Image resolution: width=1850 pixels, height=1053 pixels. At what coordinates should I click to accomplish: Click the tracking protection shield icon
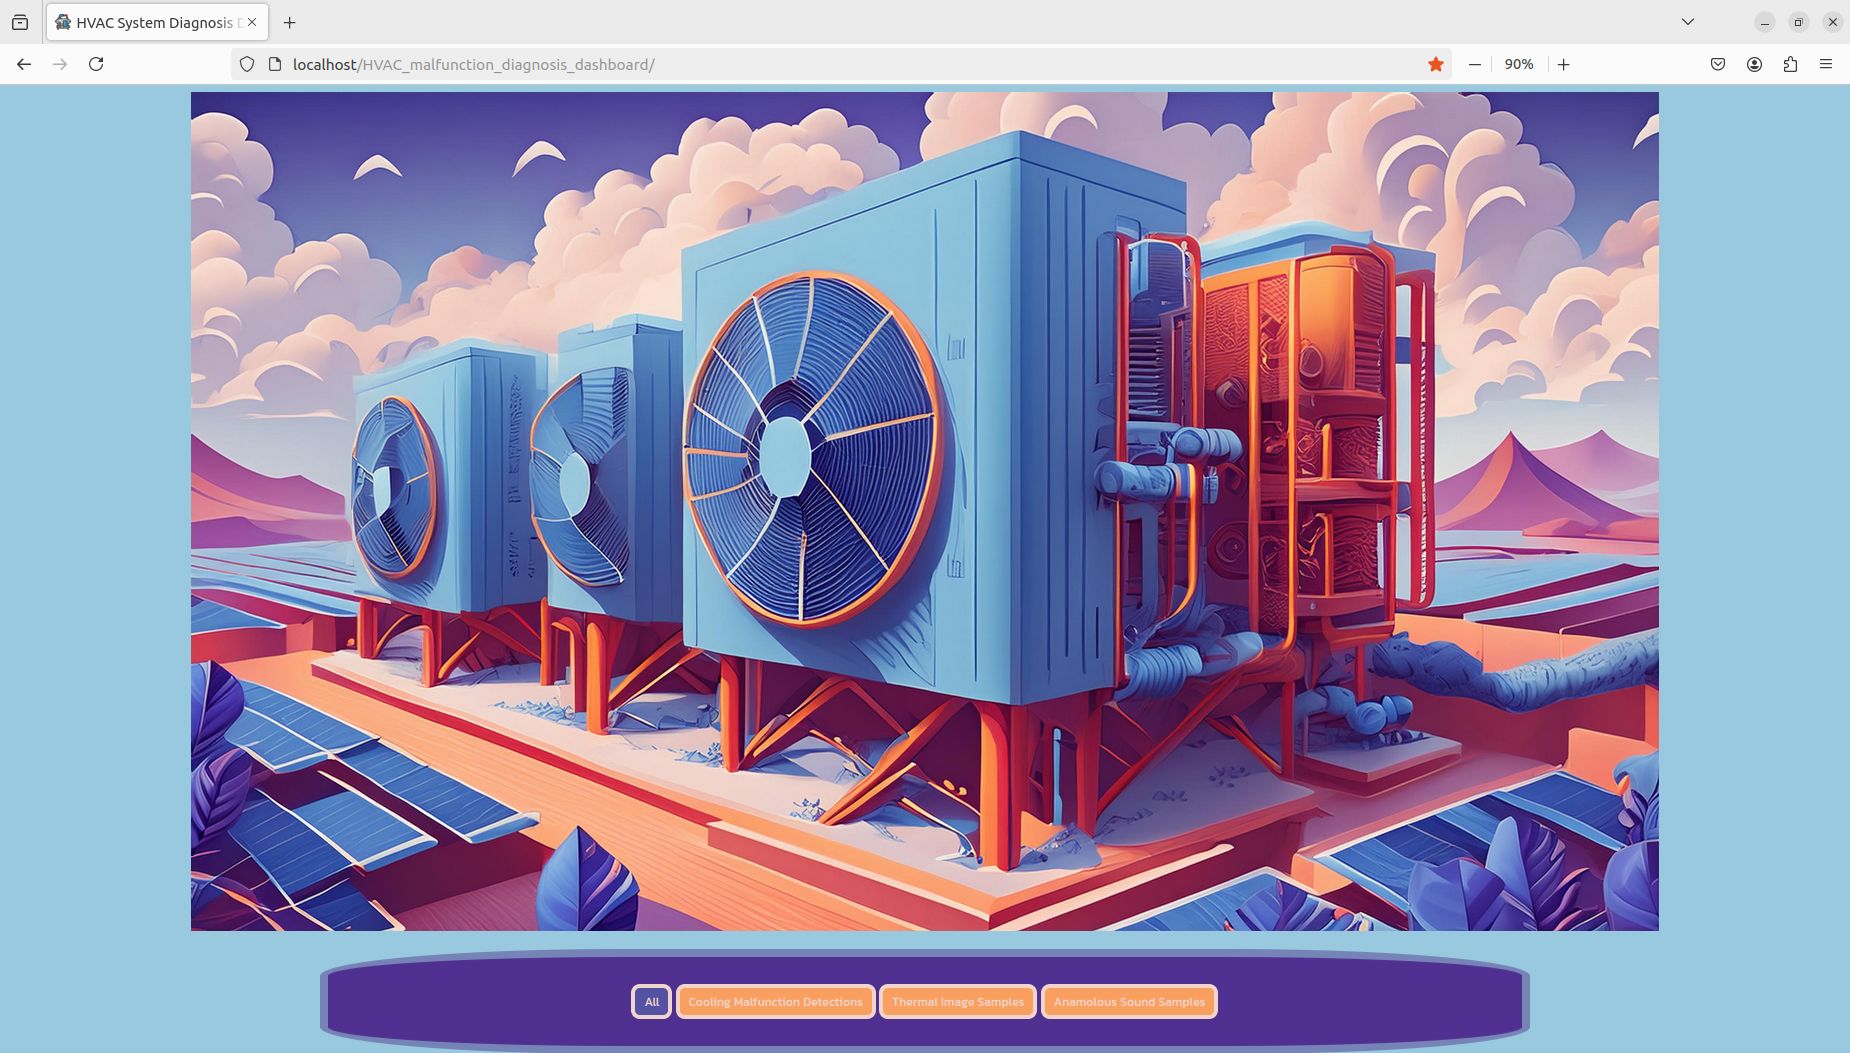(246, 63)
